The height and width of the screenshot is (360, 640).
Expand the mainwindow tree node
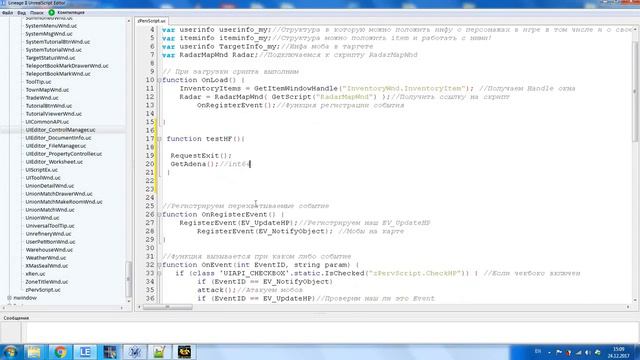[x=9, y=298]
